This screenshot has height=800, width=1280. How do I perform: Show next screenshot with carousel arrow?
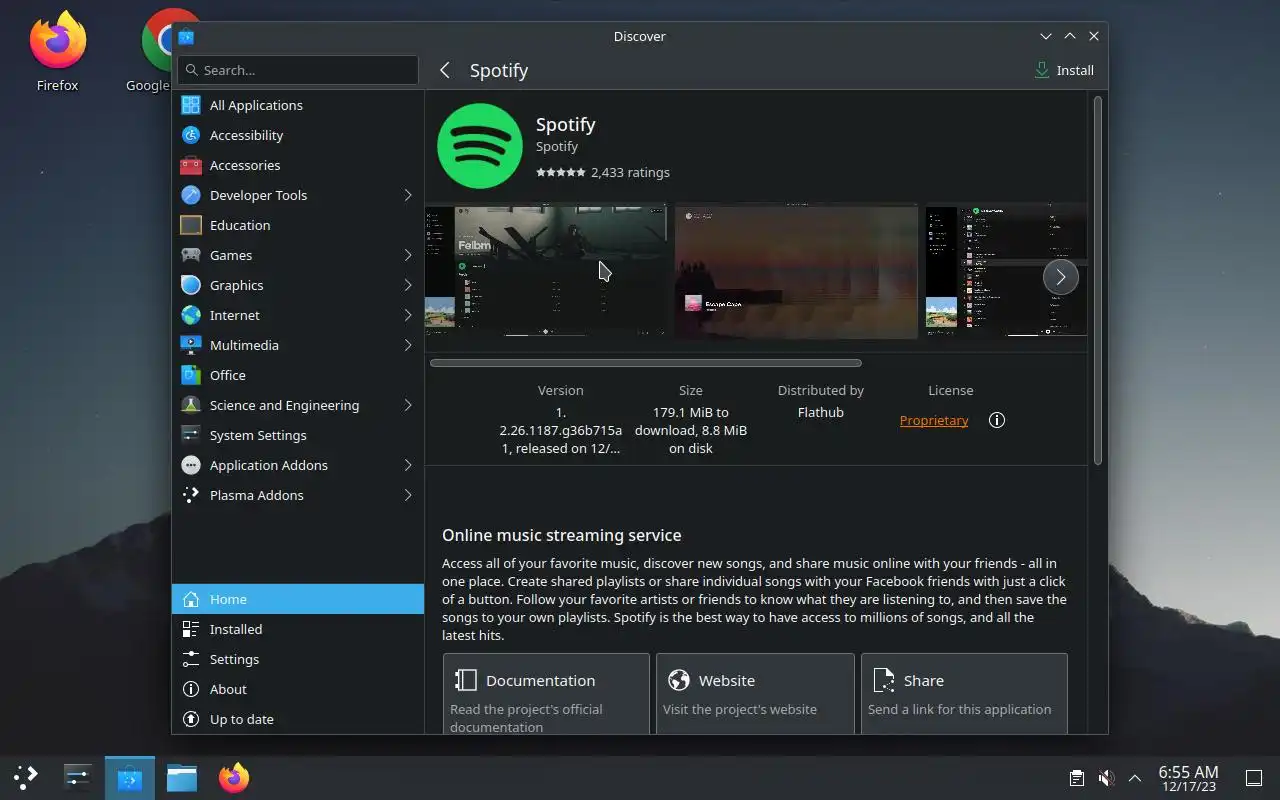[1061, 277]
